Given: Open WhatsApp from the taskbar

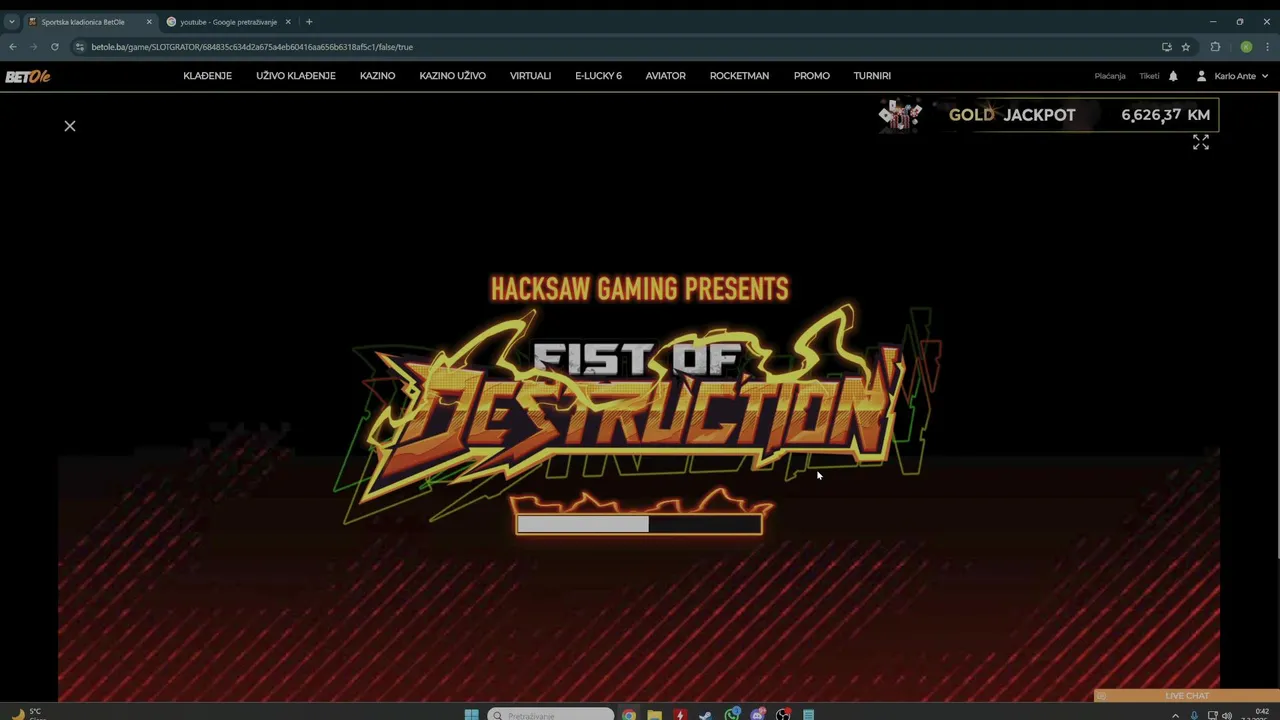Looking at the screenshot, I should coord(732,715).
